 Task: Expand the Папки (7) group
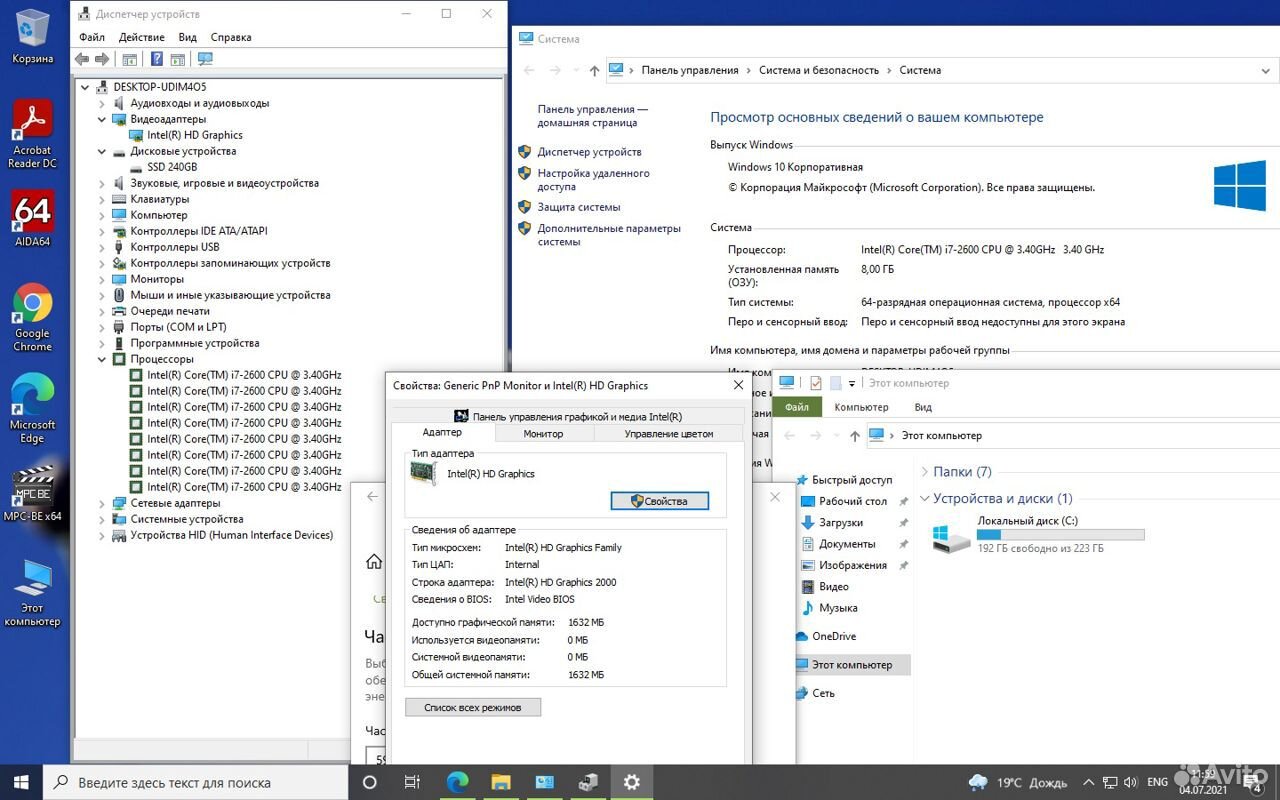click(x=925, y=471)
